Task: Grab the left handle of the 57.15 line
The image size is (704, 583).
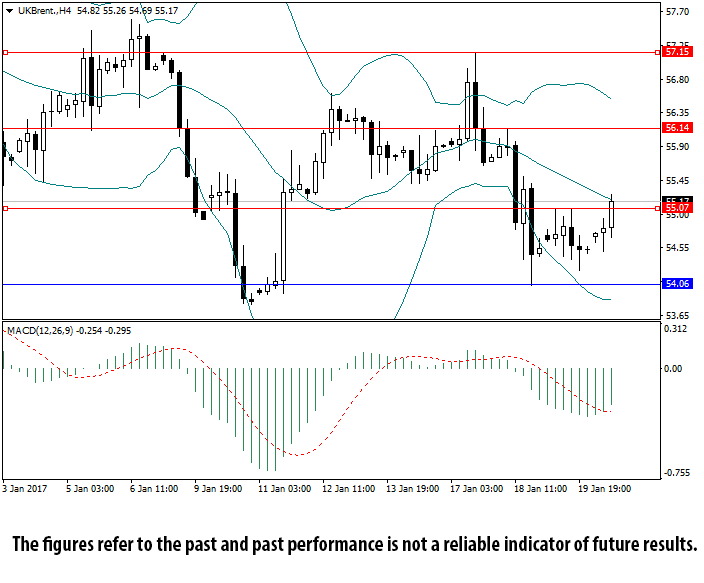Action: tap(5, 53)
